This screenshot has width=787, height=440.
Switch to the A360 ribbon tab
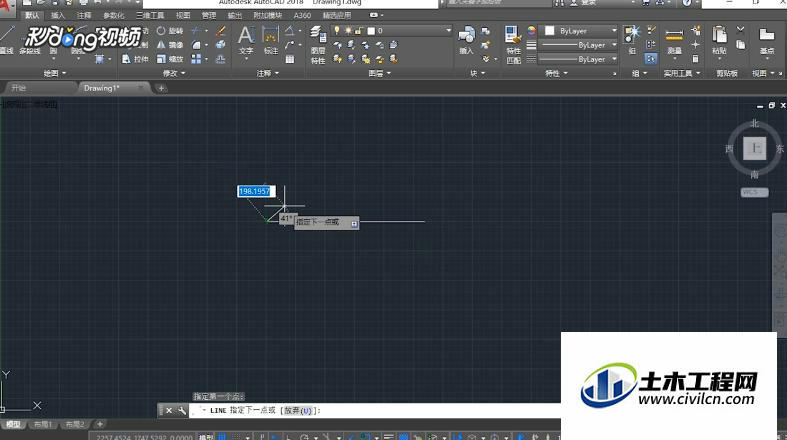pos(302,16)
